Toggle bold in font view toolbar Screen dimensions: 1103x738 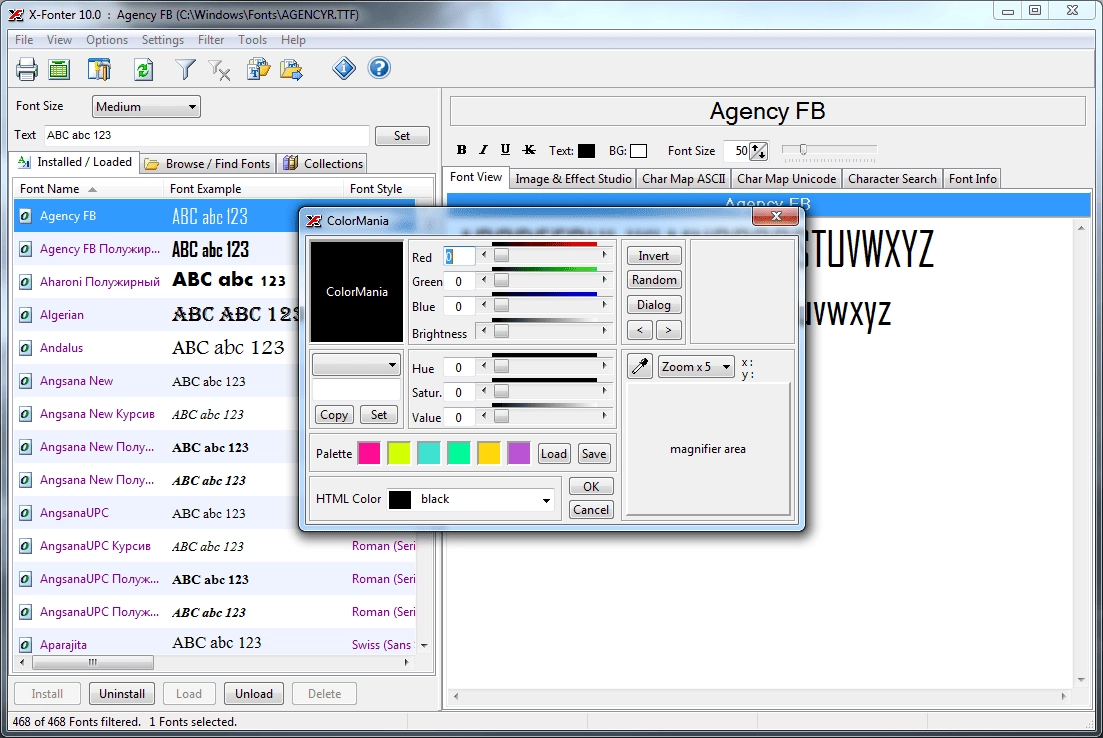coord(461,150)
